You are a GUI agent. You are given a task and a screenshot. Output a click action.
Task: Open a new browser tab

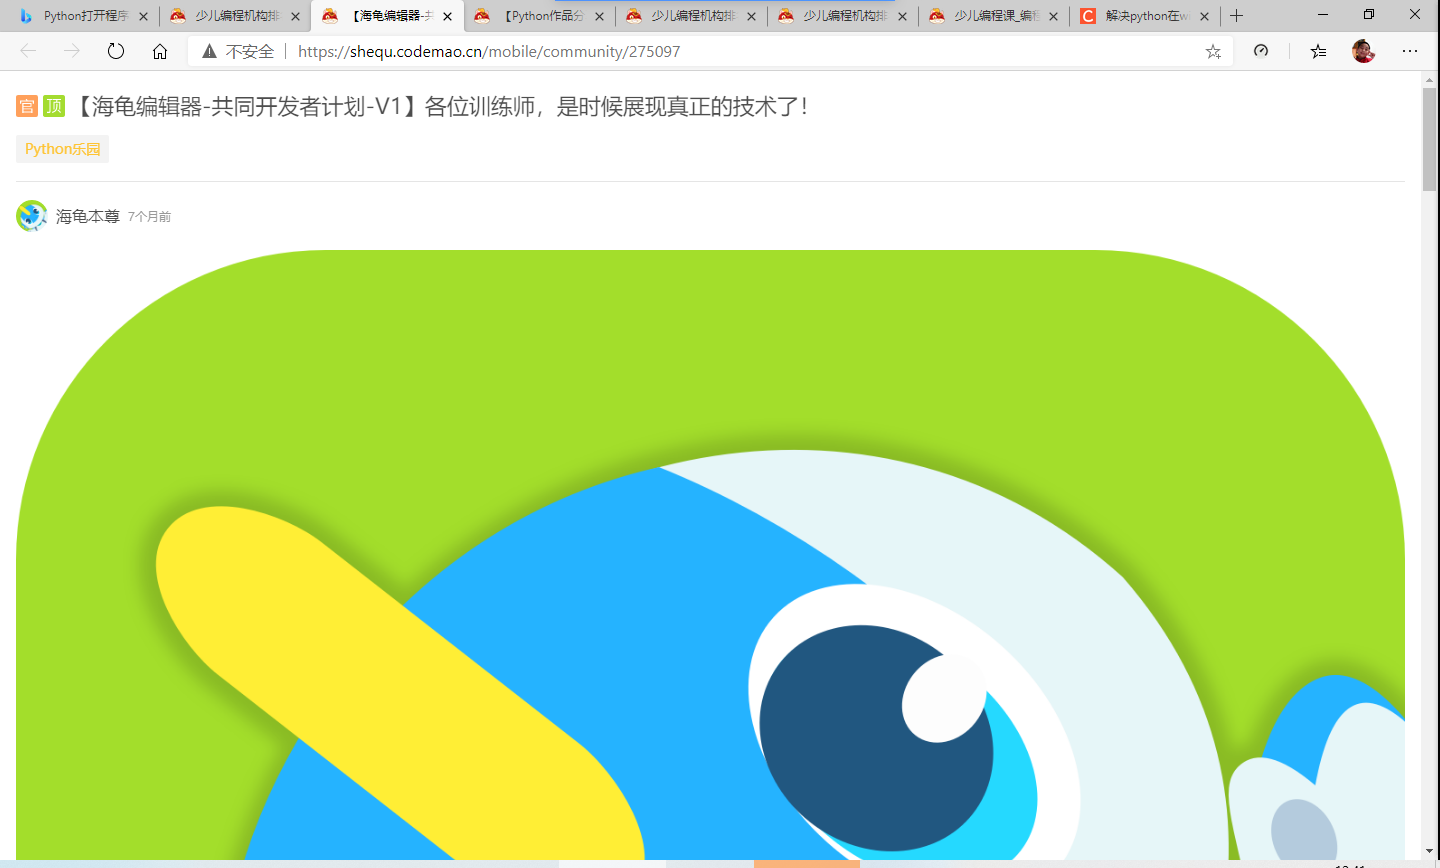tap(1237, 16)
